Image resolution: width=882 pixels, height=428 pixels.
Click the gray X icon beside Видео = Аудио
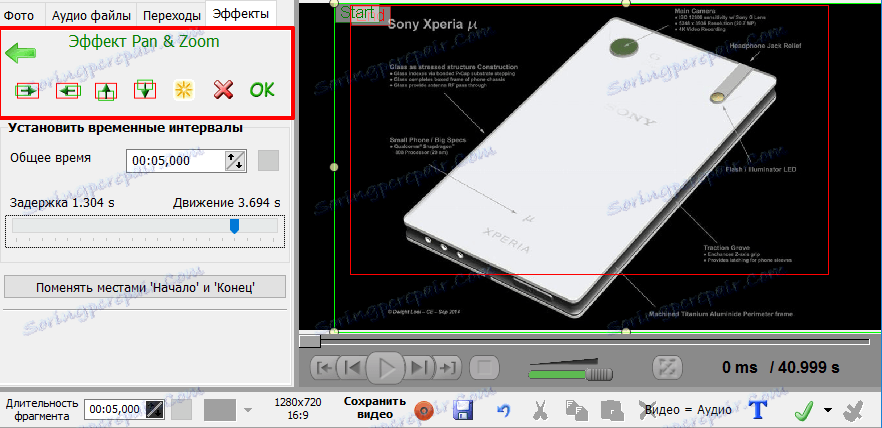[x=646, y=410]
